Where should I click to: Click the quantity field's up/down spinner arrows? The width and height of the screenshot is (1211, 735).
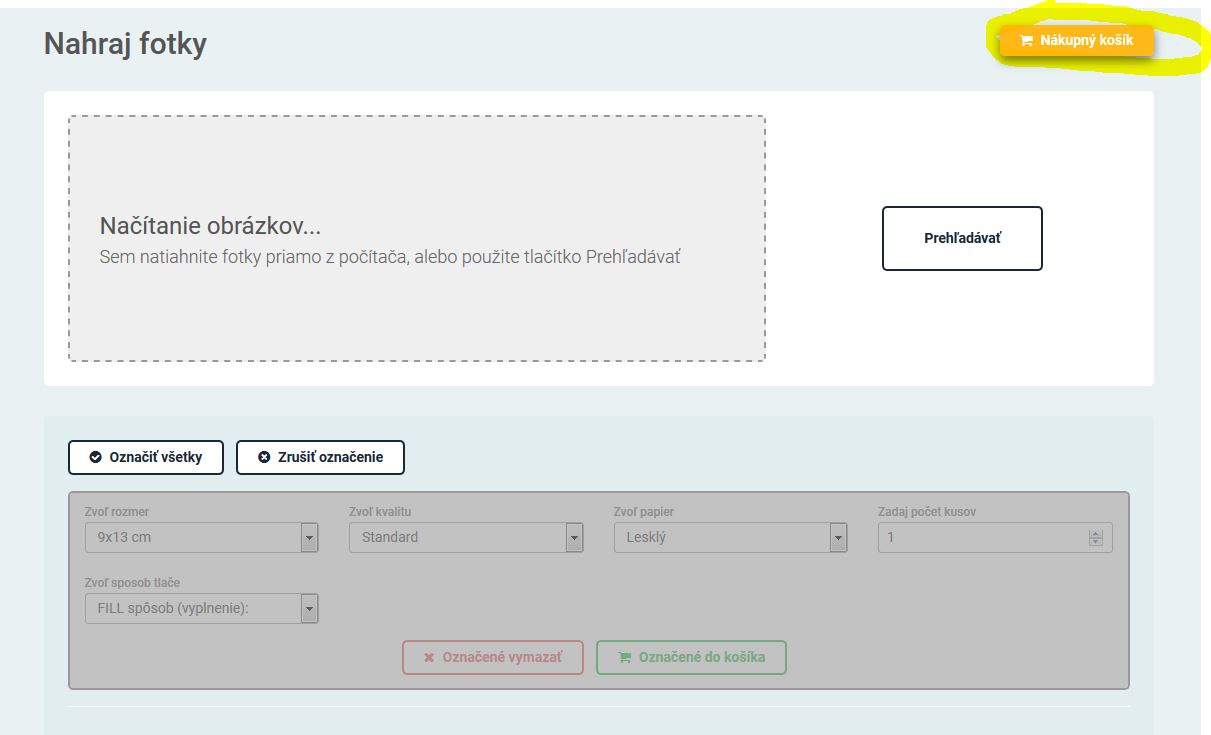pos(1095,538)
